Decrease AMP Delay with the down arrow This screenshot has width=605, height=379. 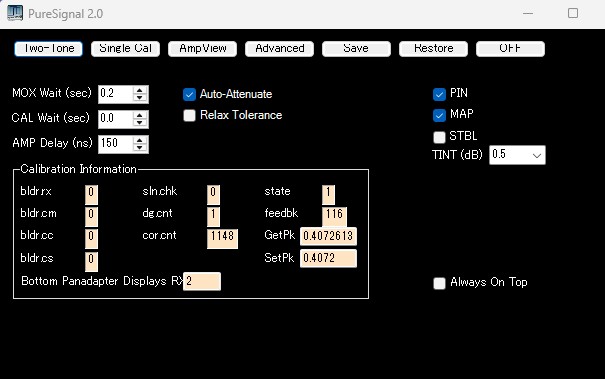coord(140,148)
